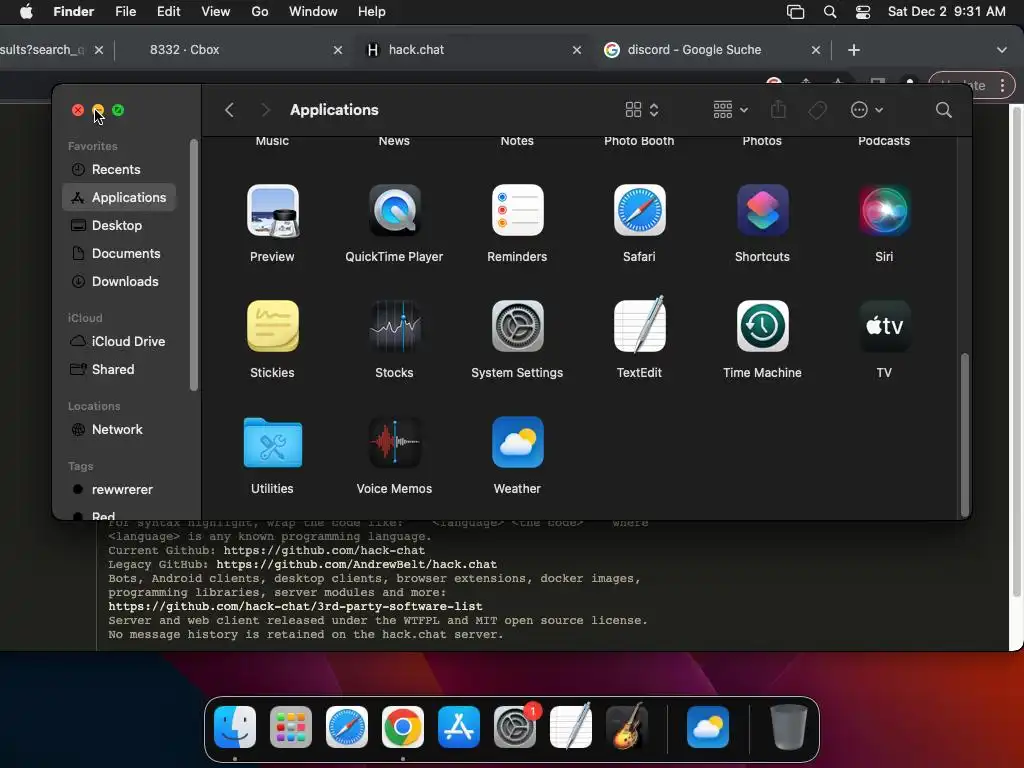Open the Window menu

click(x=313, y=12)
